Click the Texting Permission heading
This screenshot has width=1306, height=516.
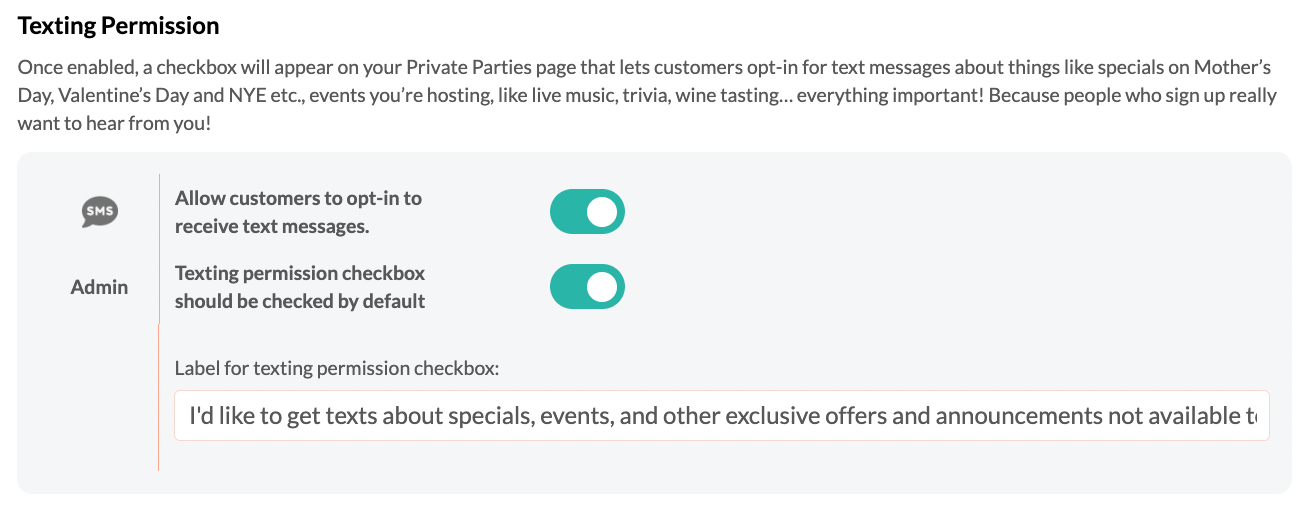[118, 26]
